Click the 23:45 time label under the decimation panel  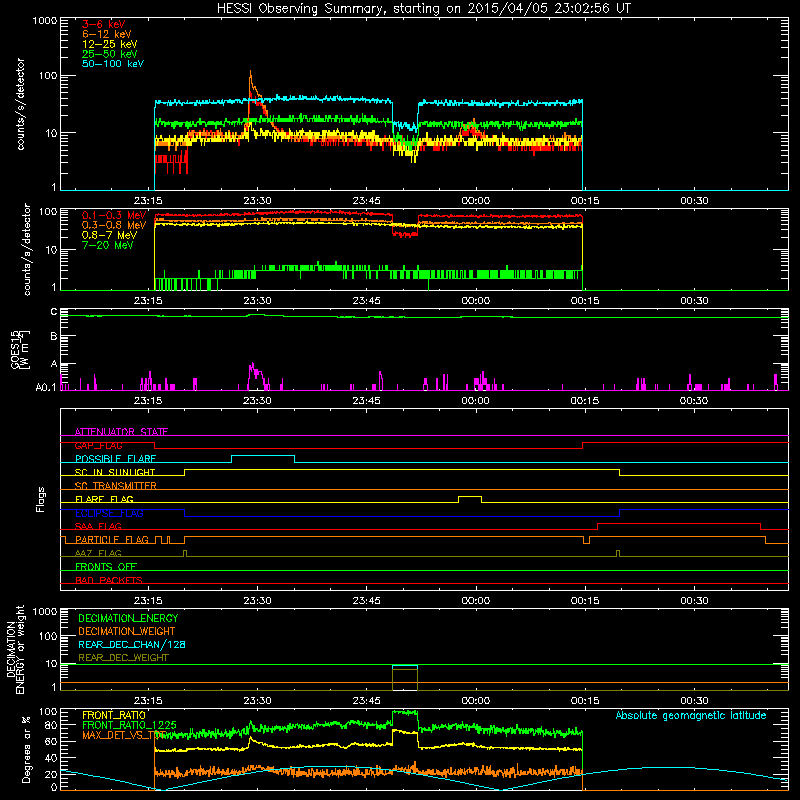(x=366, y=701)
